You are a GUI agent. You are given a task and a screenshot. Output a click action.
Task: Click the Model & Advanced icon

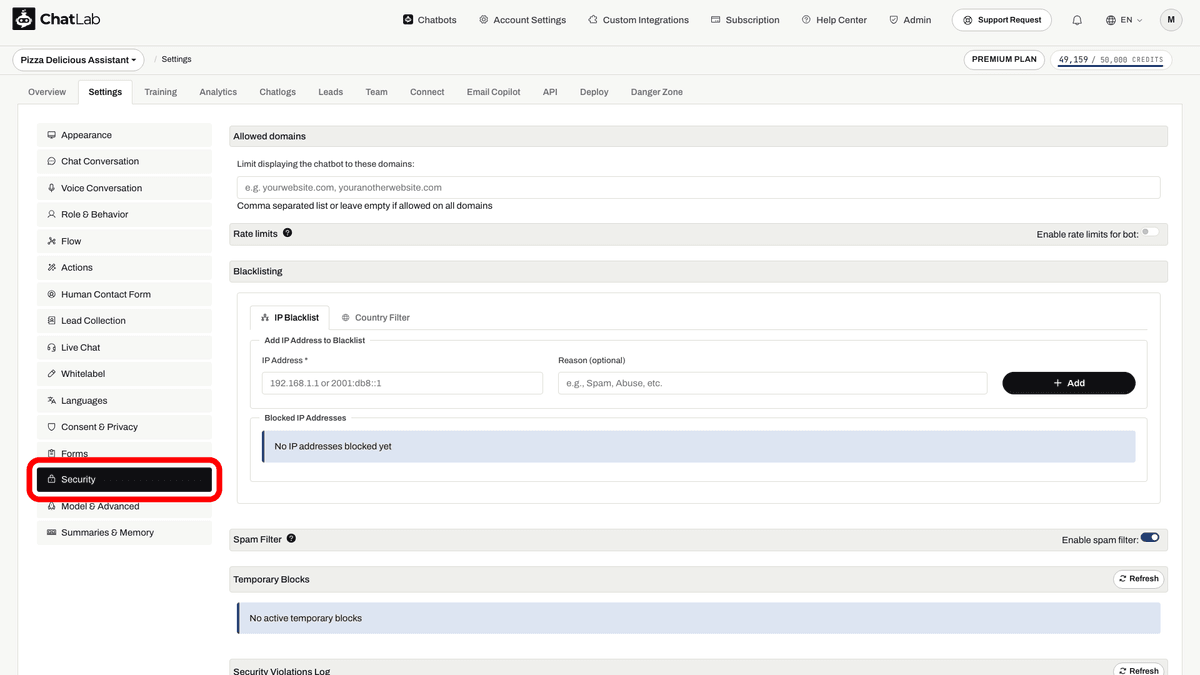(x=51, y=506)
